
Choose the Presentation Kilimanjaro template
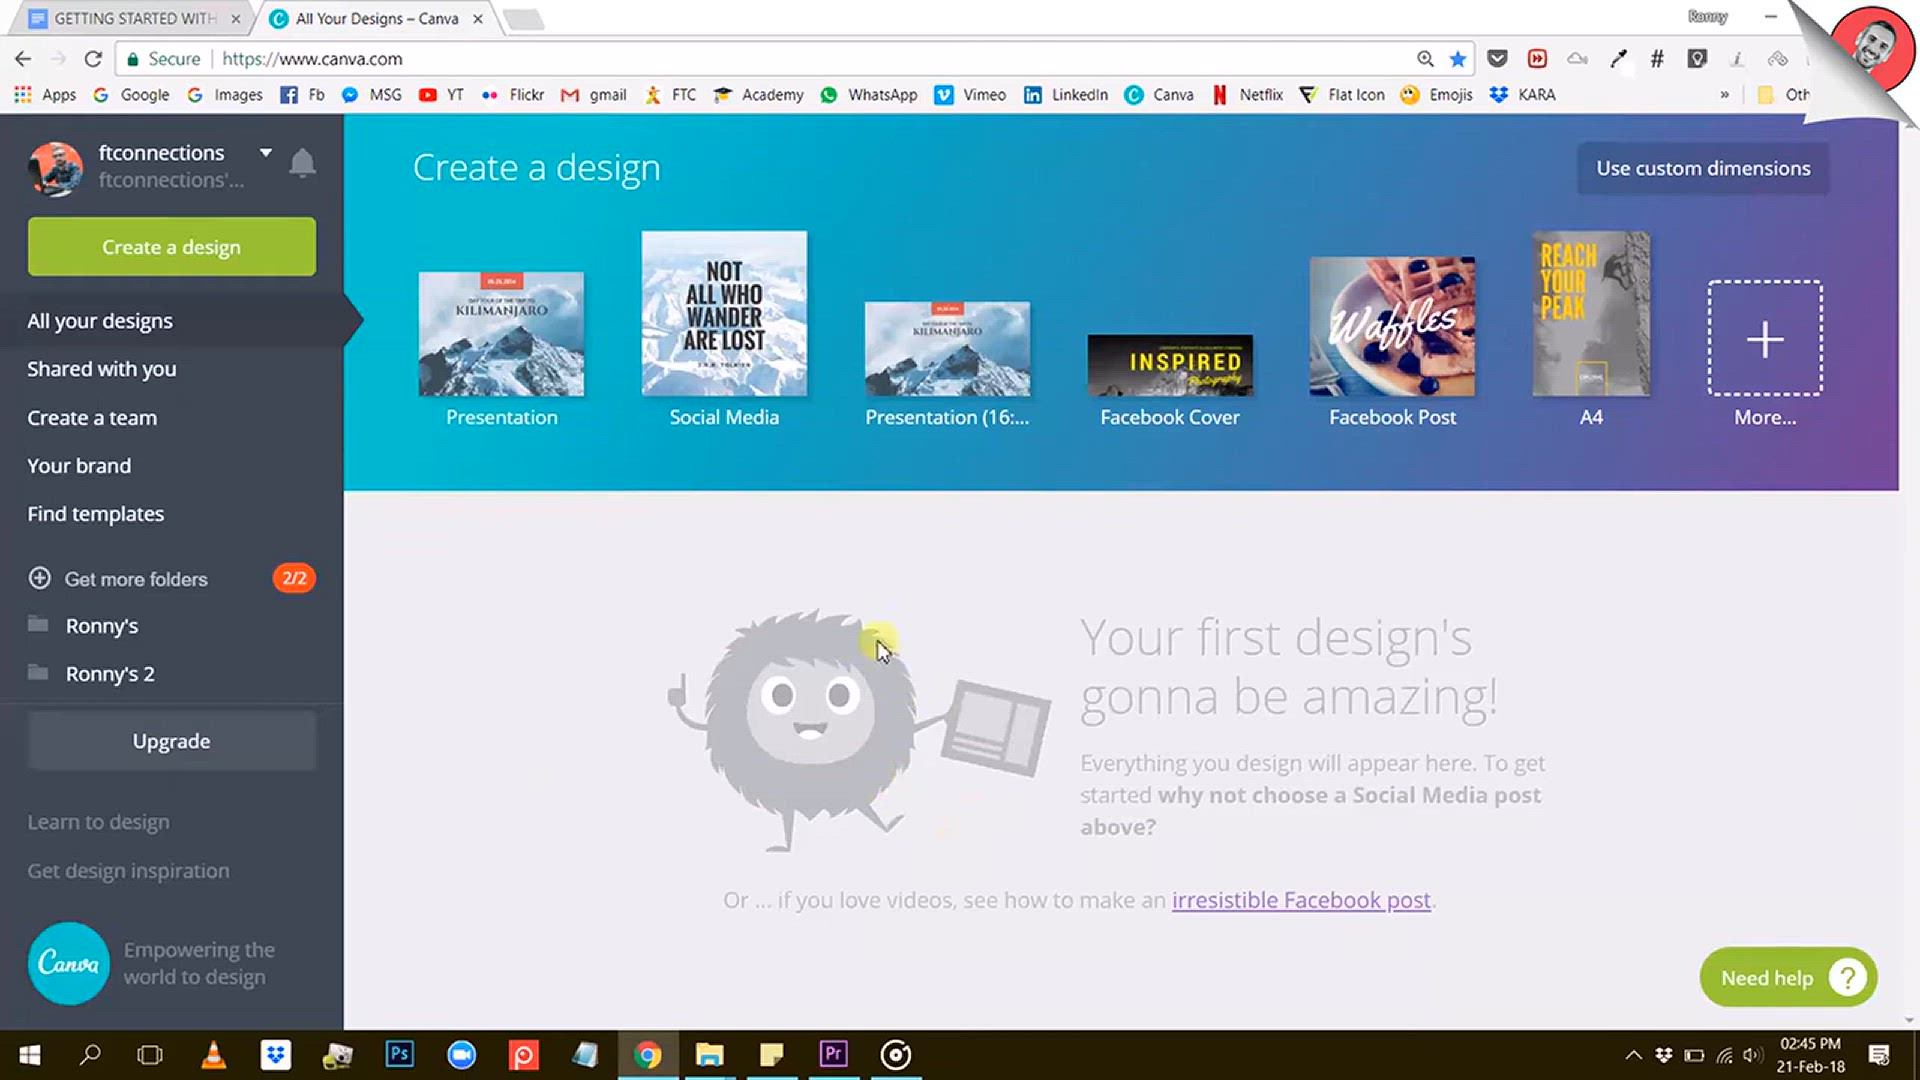501,334
